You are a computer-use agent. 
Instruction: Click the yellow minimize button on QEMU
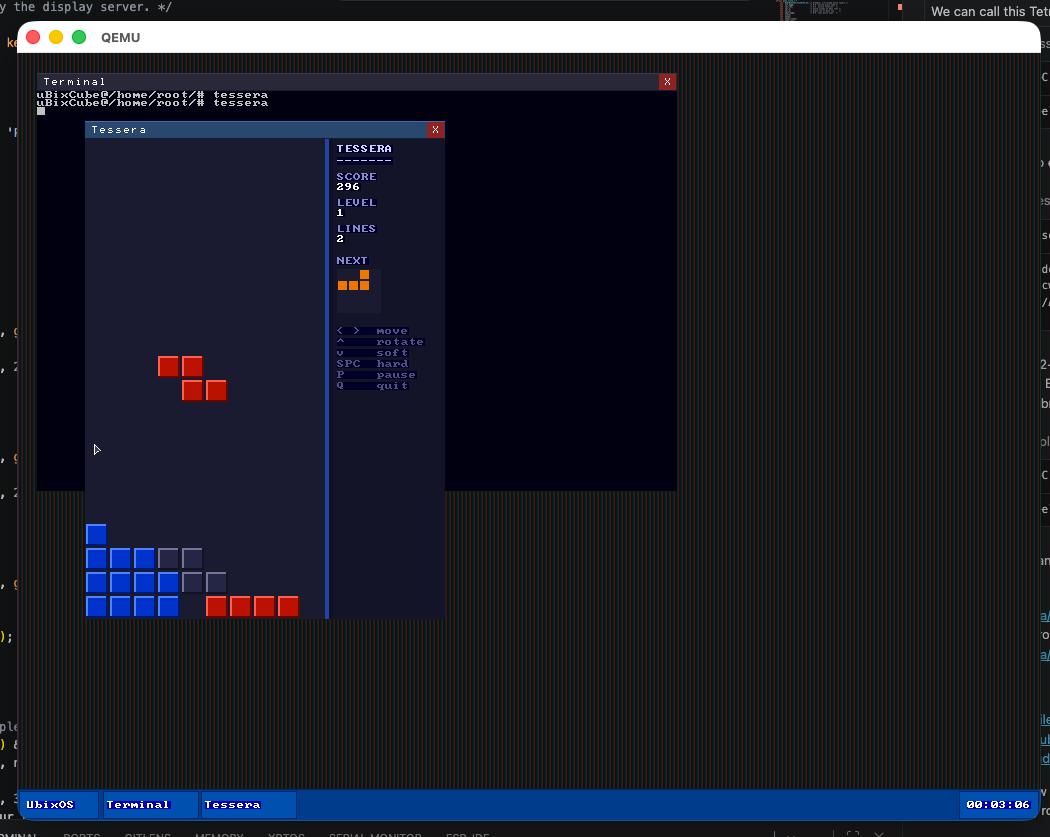coord(56,37)
